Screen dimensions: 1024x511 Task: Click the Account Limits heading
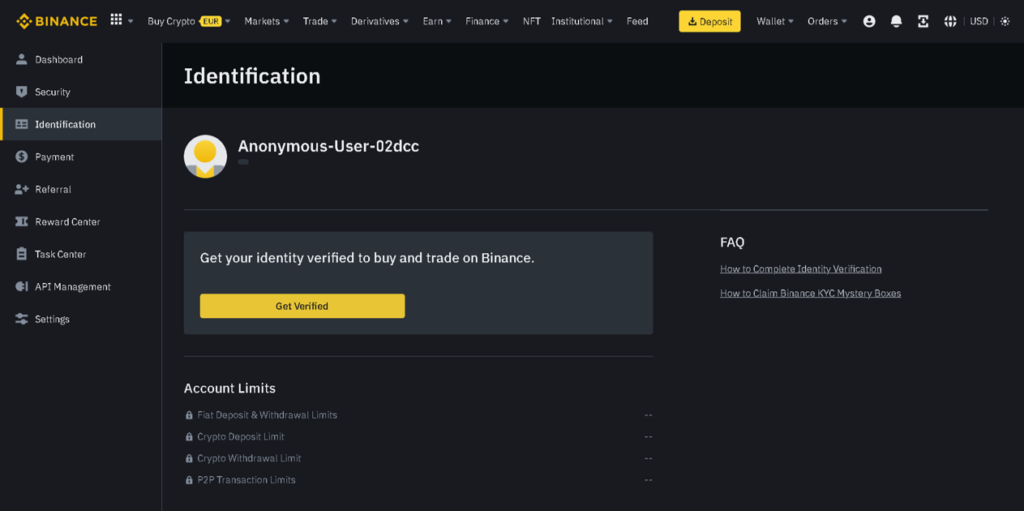pyautogui.click(x=230, y=388)
